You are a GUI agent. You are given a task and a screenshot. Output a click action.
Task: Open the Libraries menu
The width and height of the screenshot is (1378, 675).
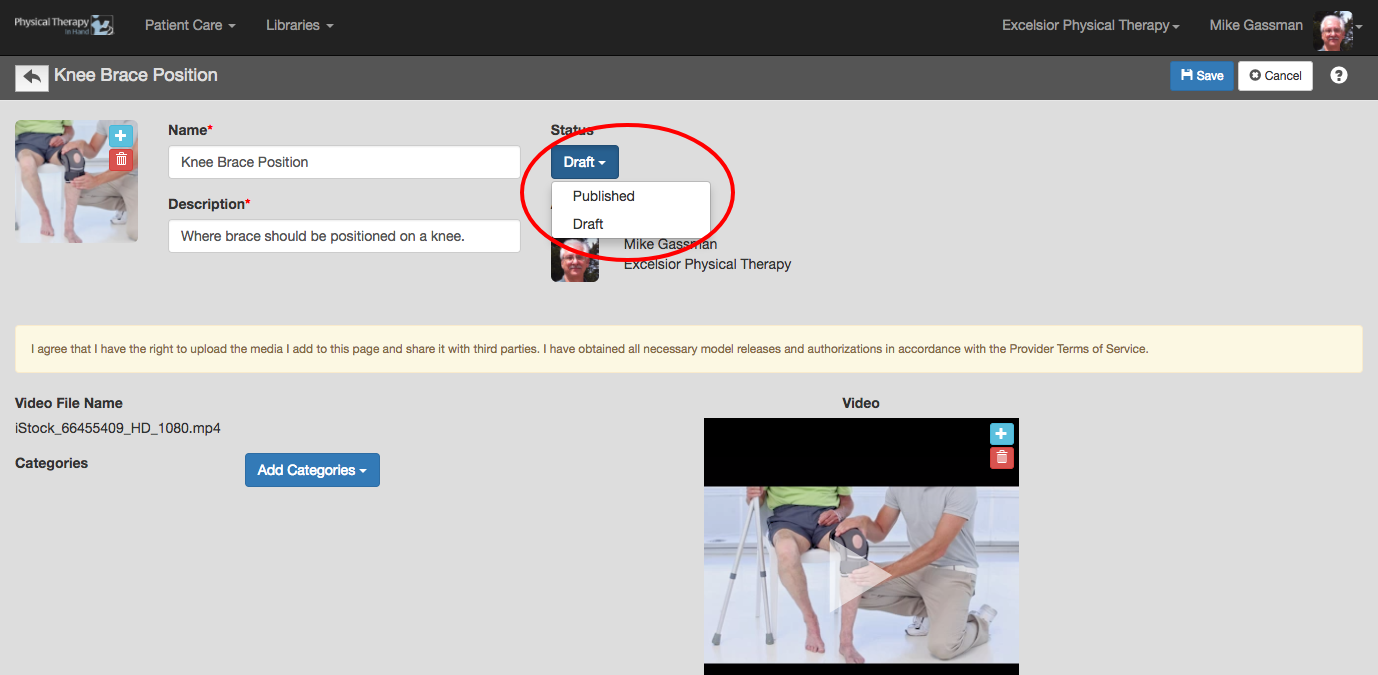coord(300,25)
